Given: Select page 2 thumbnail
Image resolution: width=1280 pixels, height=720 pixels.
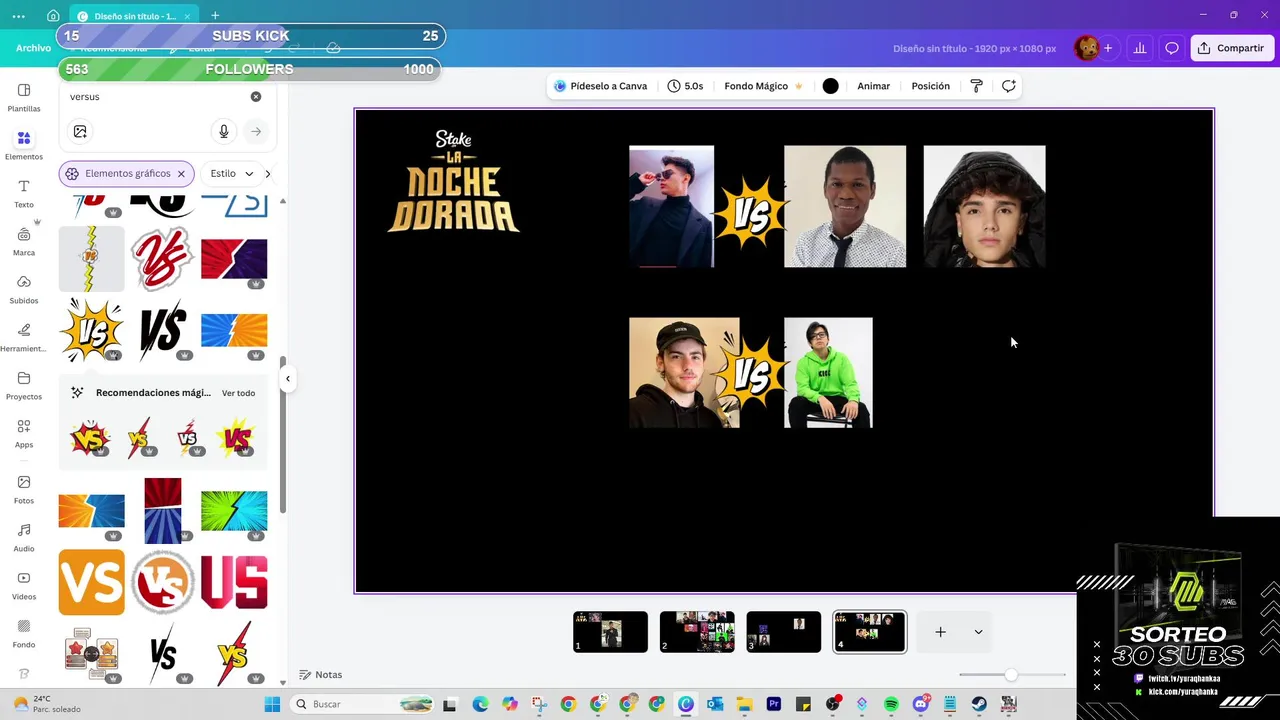Looking at the screenshot, I should 697,632.
